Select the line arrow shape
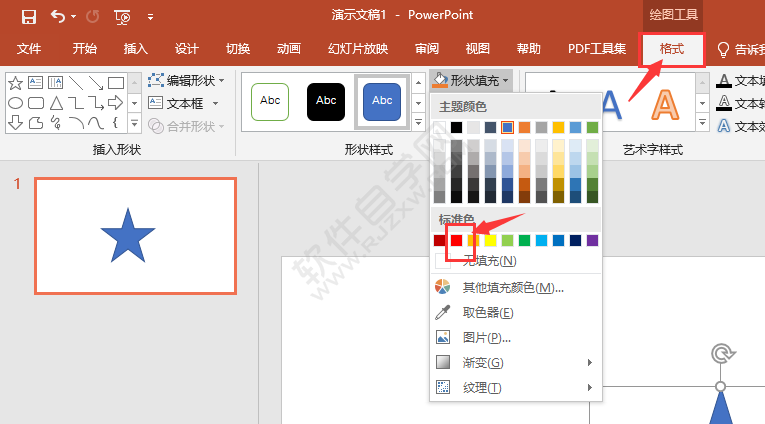This screenshot has width=765, height=424. [x=96, y=83]
